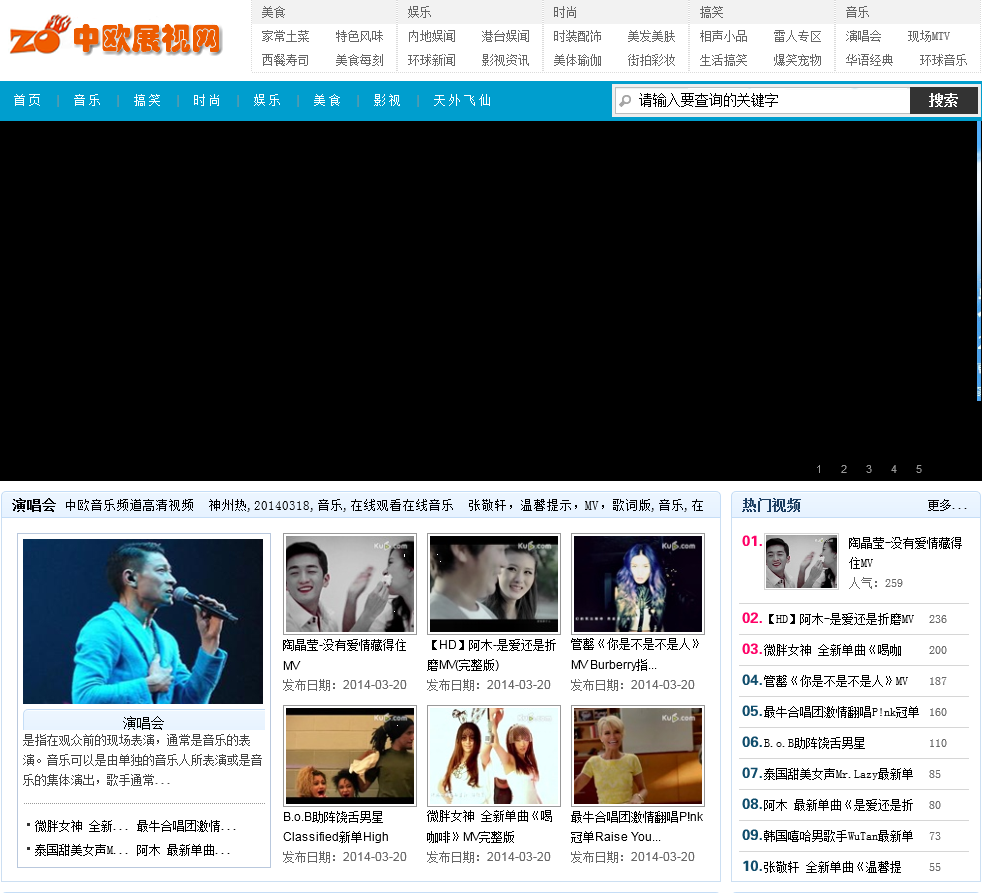
Task: Go to 现场MTV category link
Action: tap(929, 36)
